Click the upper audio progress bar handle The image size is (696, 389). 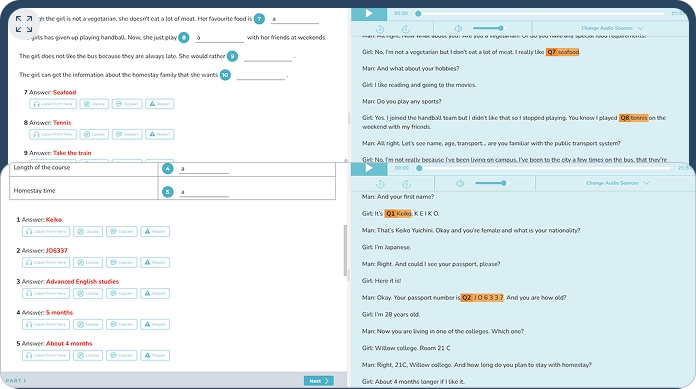coord(418,14)
